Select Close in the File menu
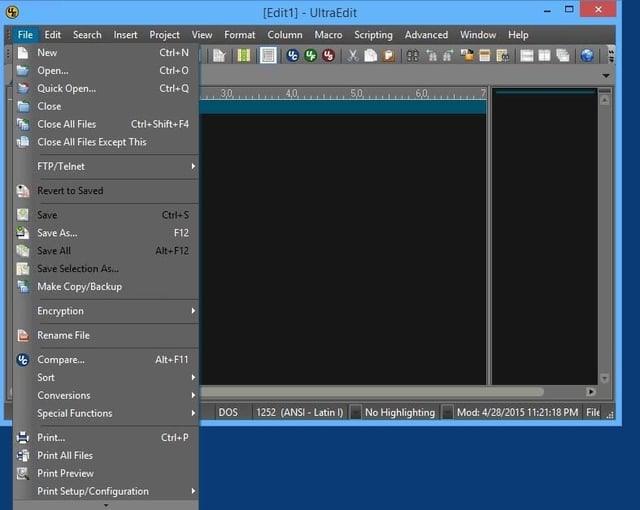The height and width of the screenshot is (510, 640). tap(106, 106)
